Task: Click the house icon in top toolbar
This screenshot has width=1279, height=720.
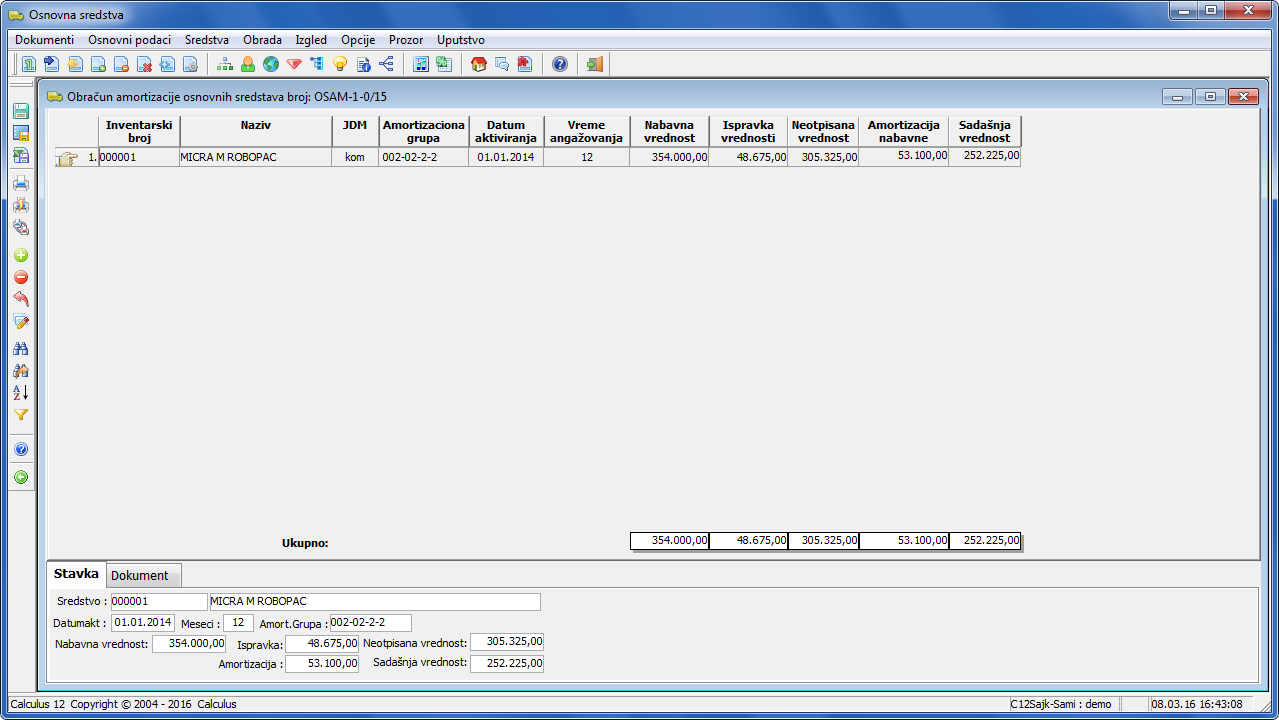Action: [x=479, y=64]
